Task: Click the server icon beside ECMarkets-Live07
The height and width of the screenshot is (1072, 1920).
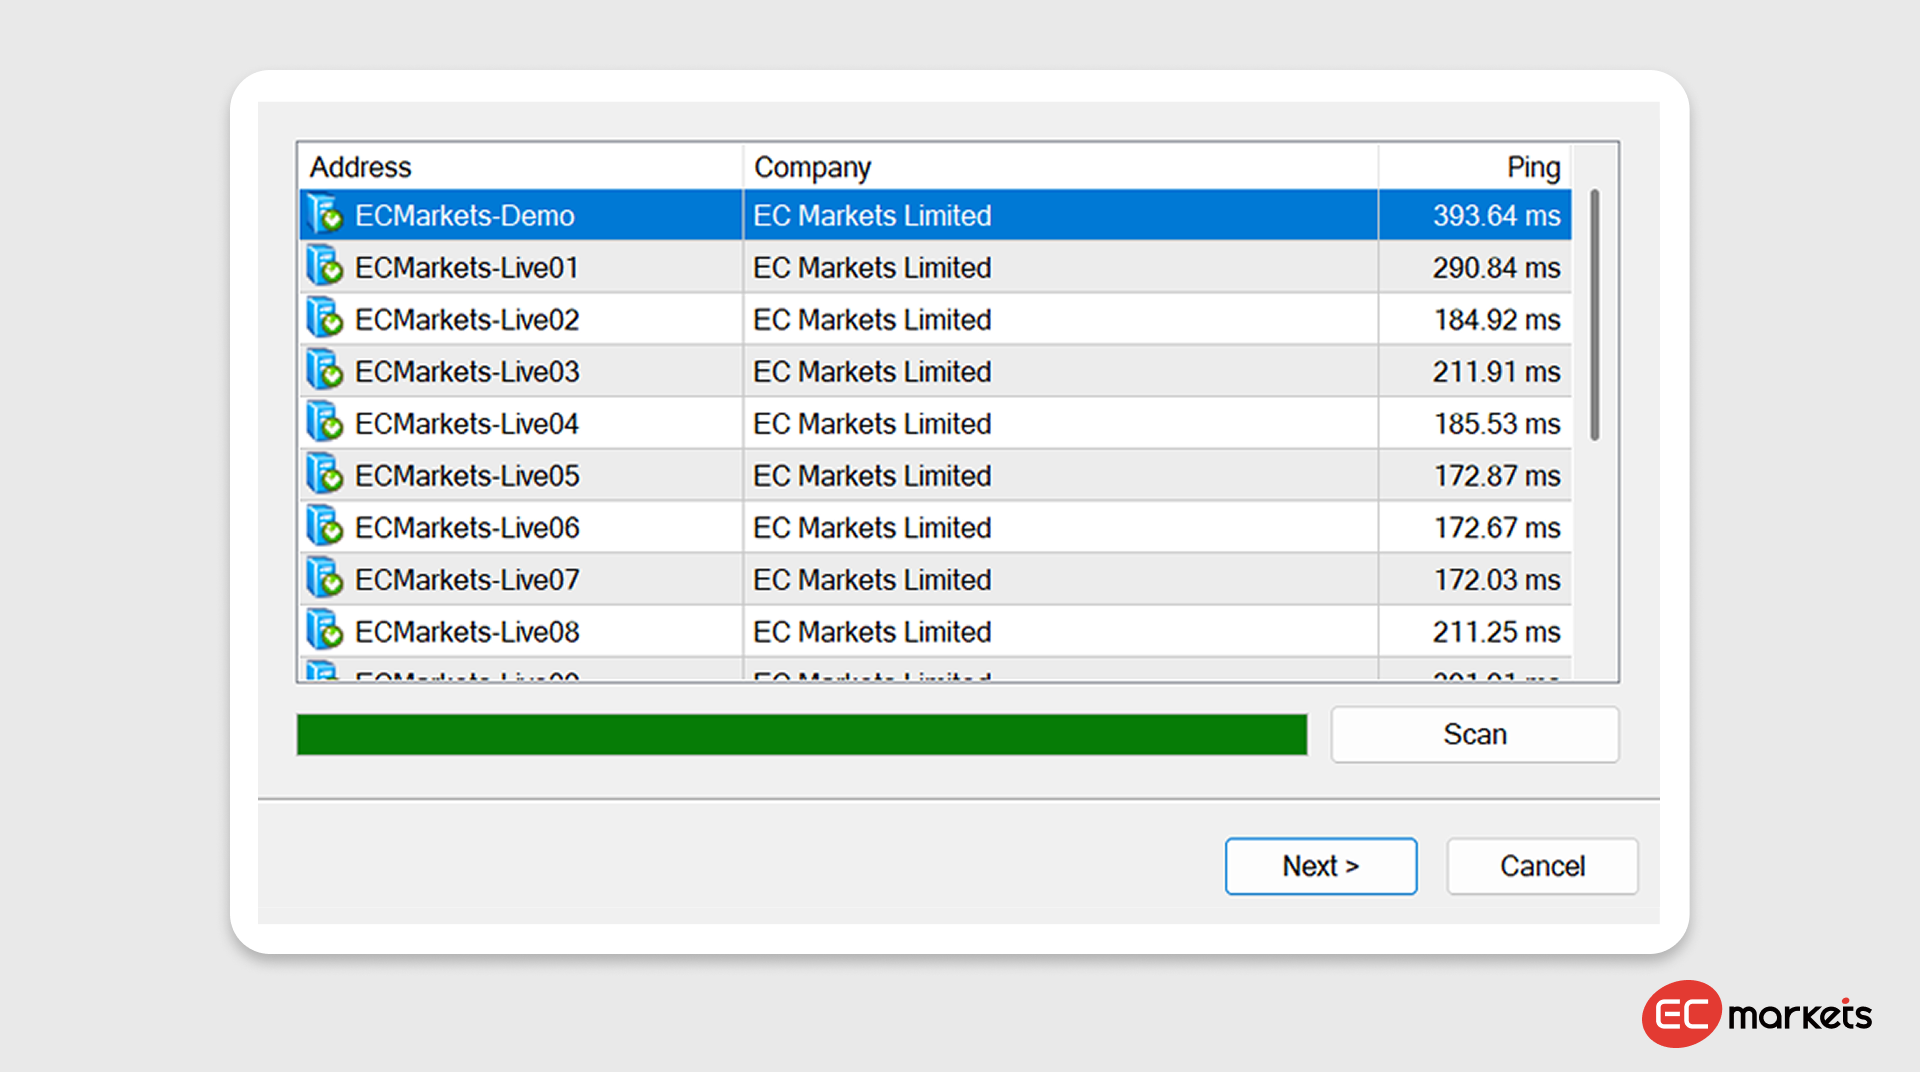Action: tap(324, 578)
